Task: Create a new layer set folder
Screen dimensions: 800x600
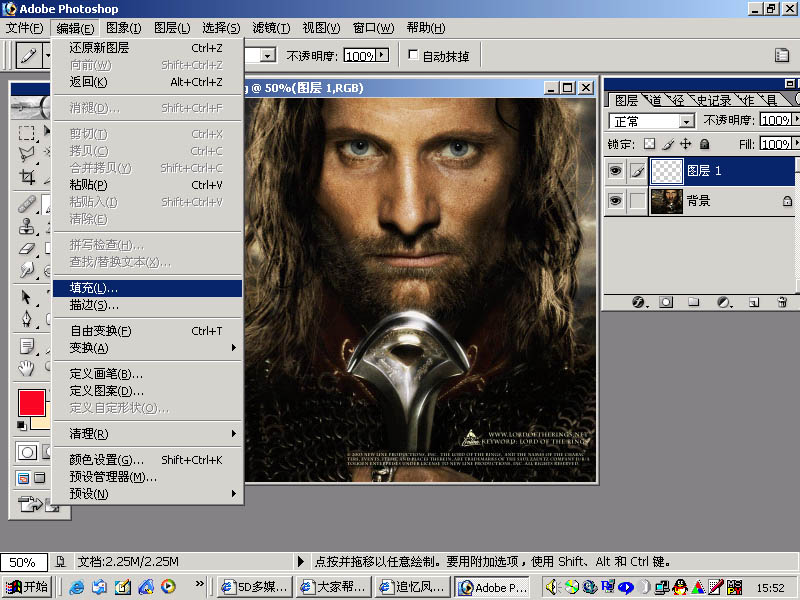Action: pos(693,302)
